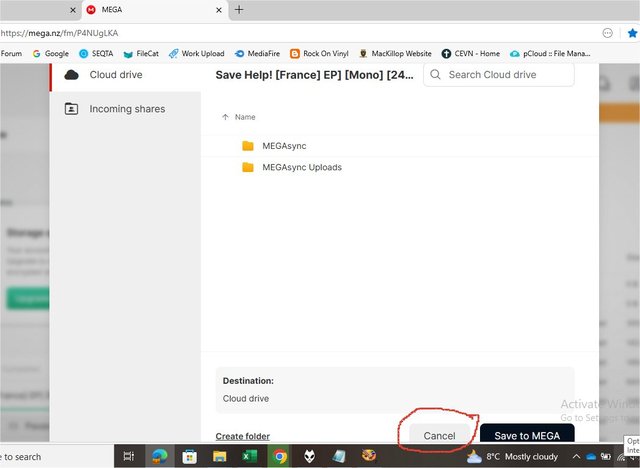Click the search magnifier icon

436,75
